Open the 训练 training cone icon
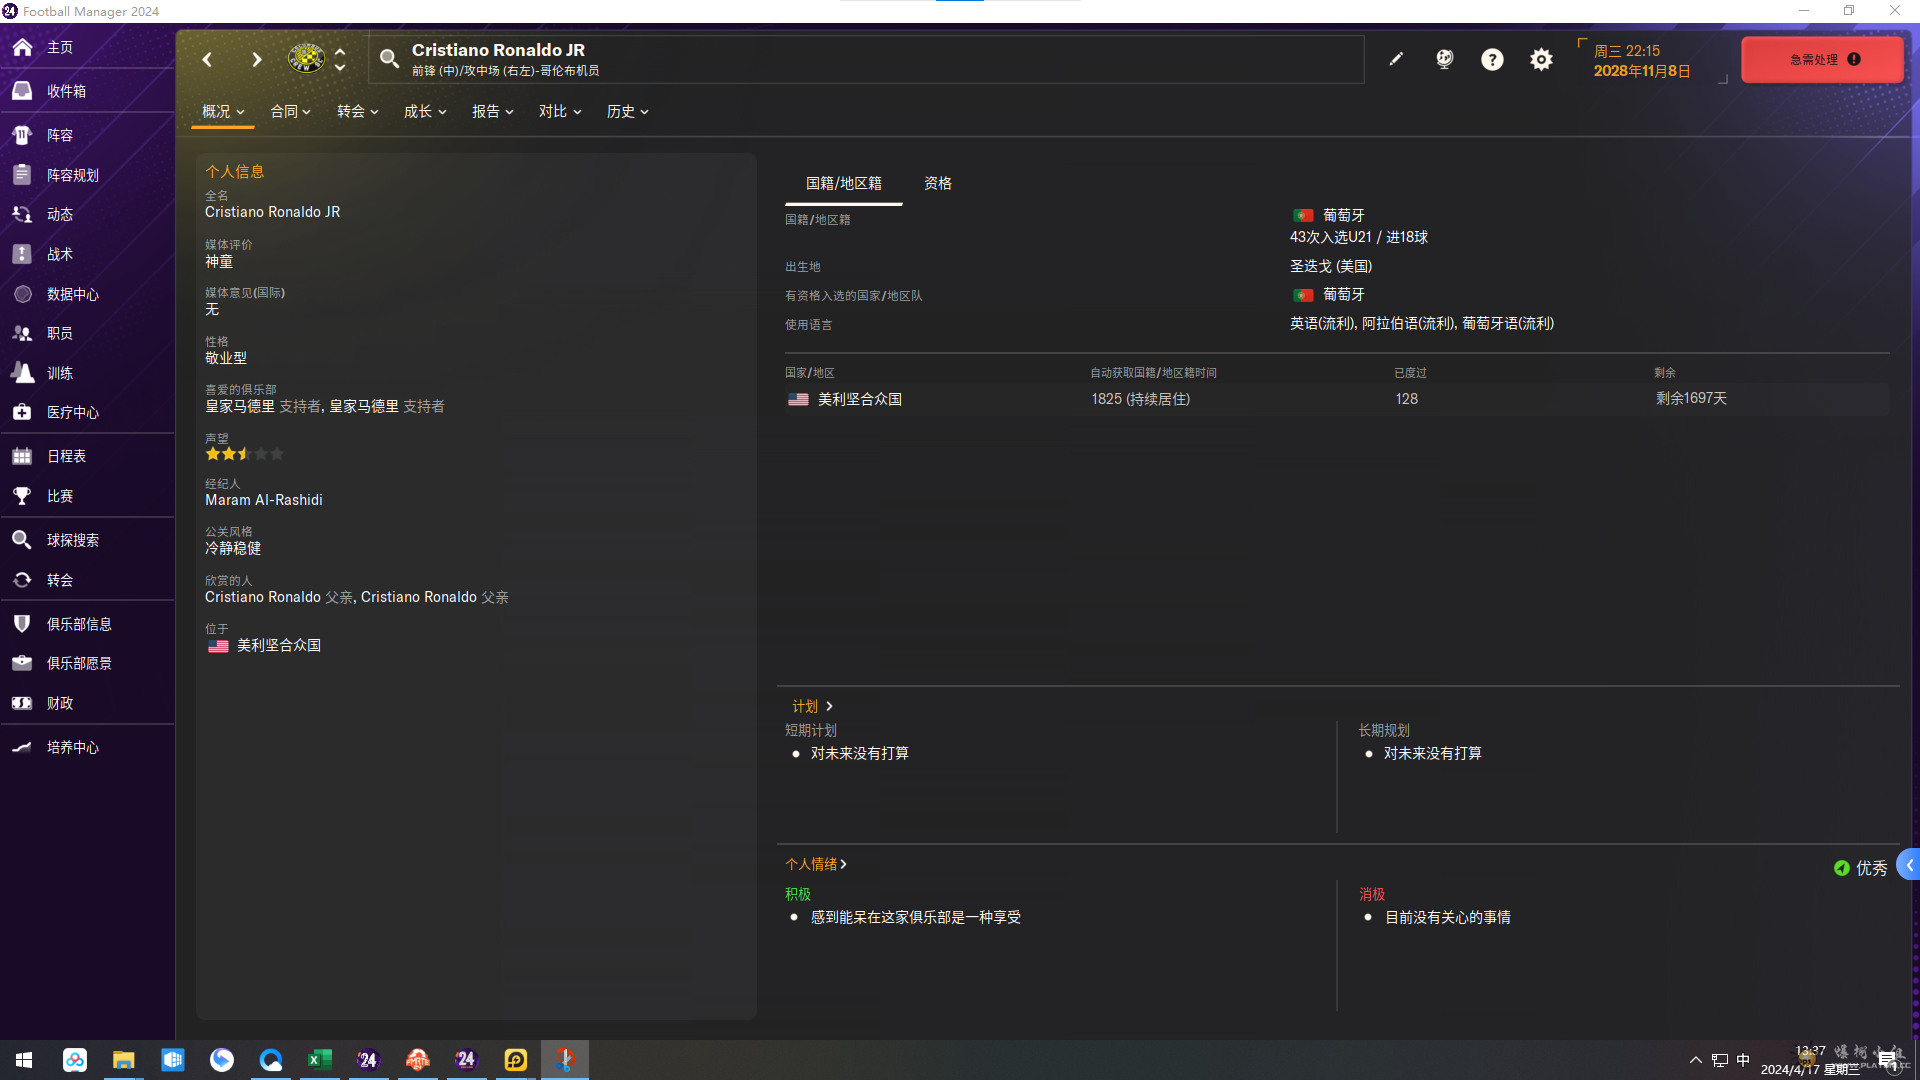 tap(22, 373)
